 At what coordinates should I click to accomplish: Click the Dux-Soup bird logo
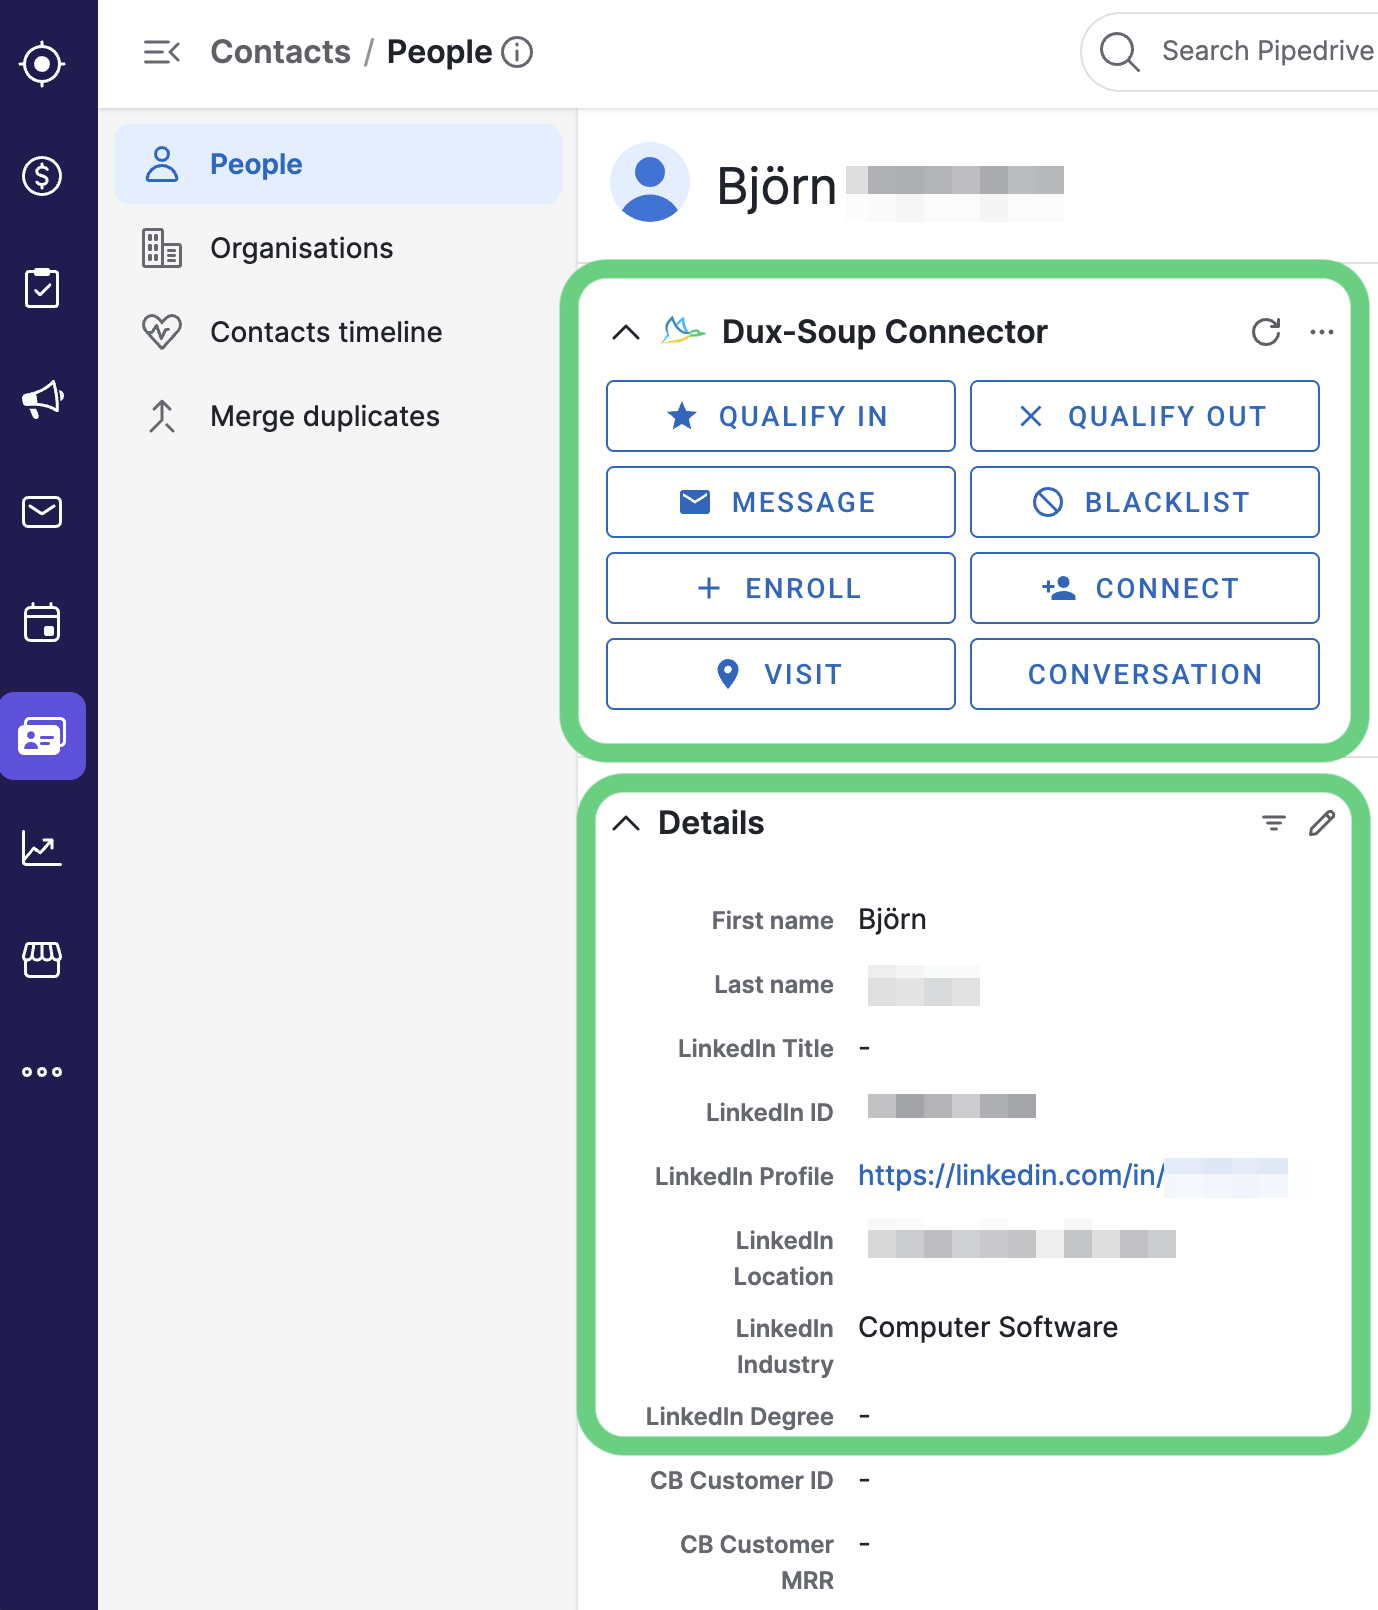683,330
